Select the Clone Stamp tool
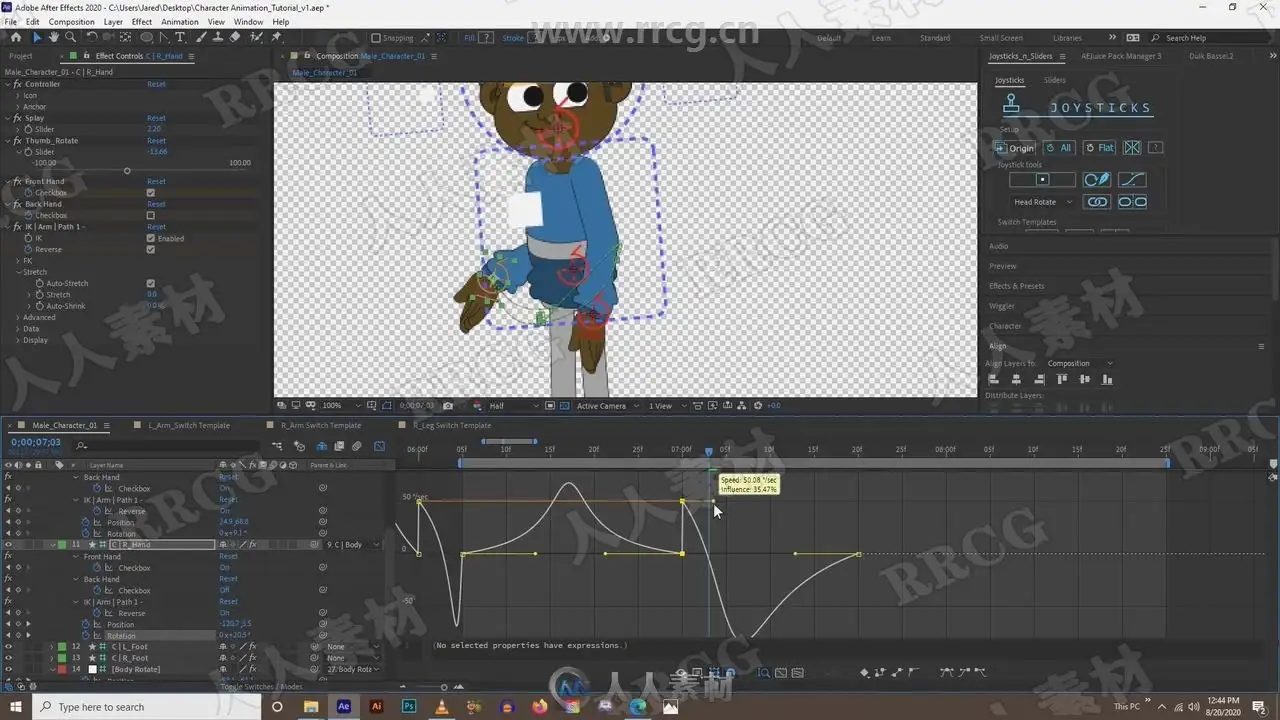This screenshot has width=1280, height=720. pos(217,37)
